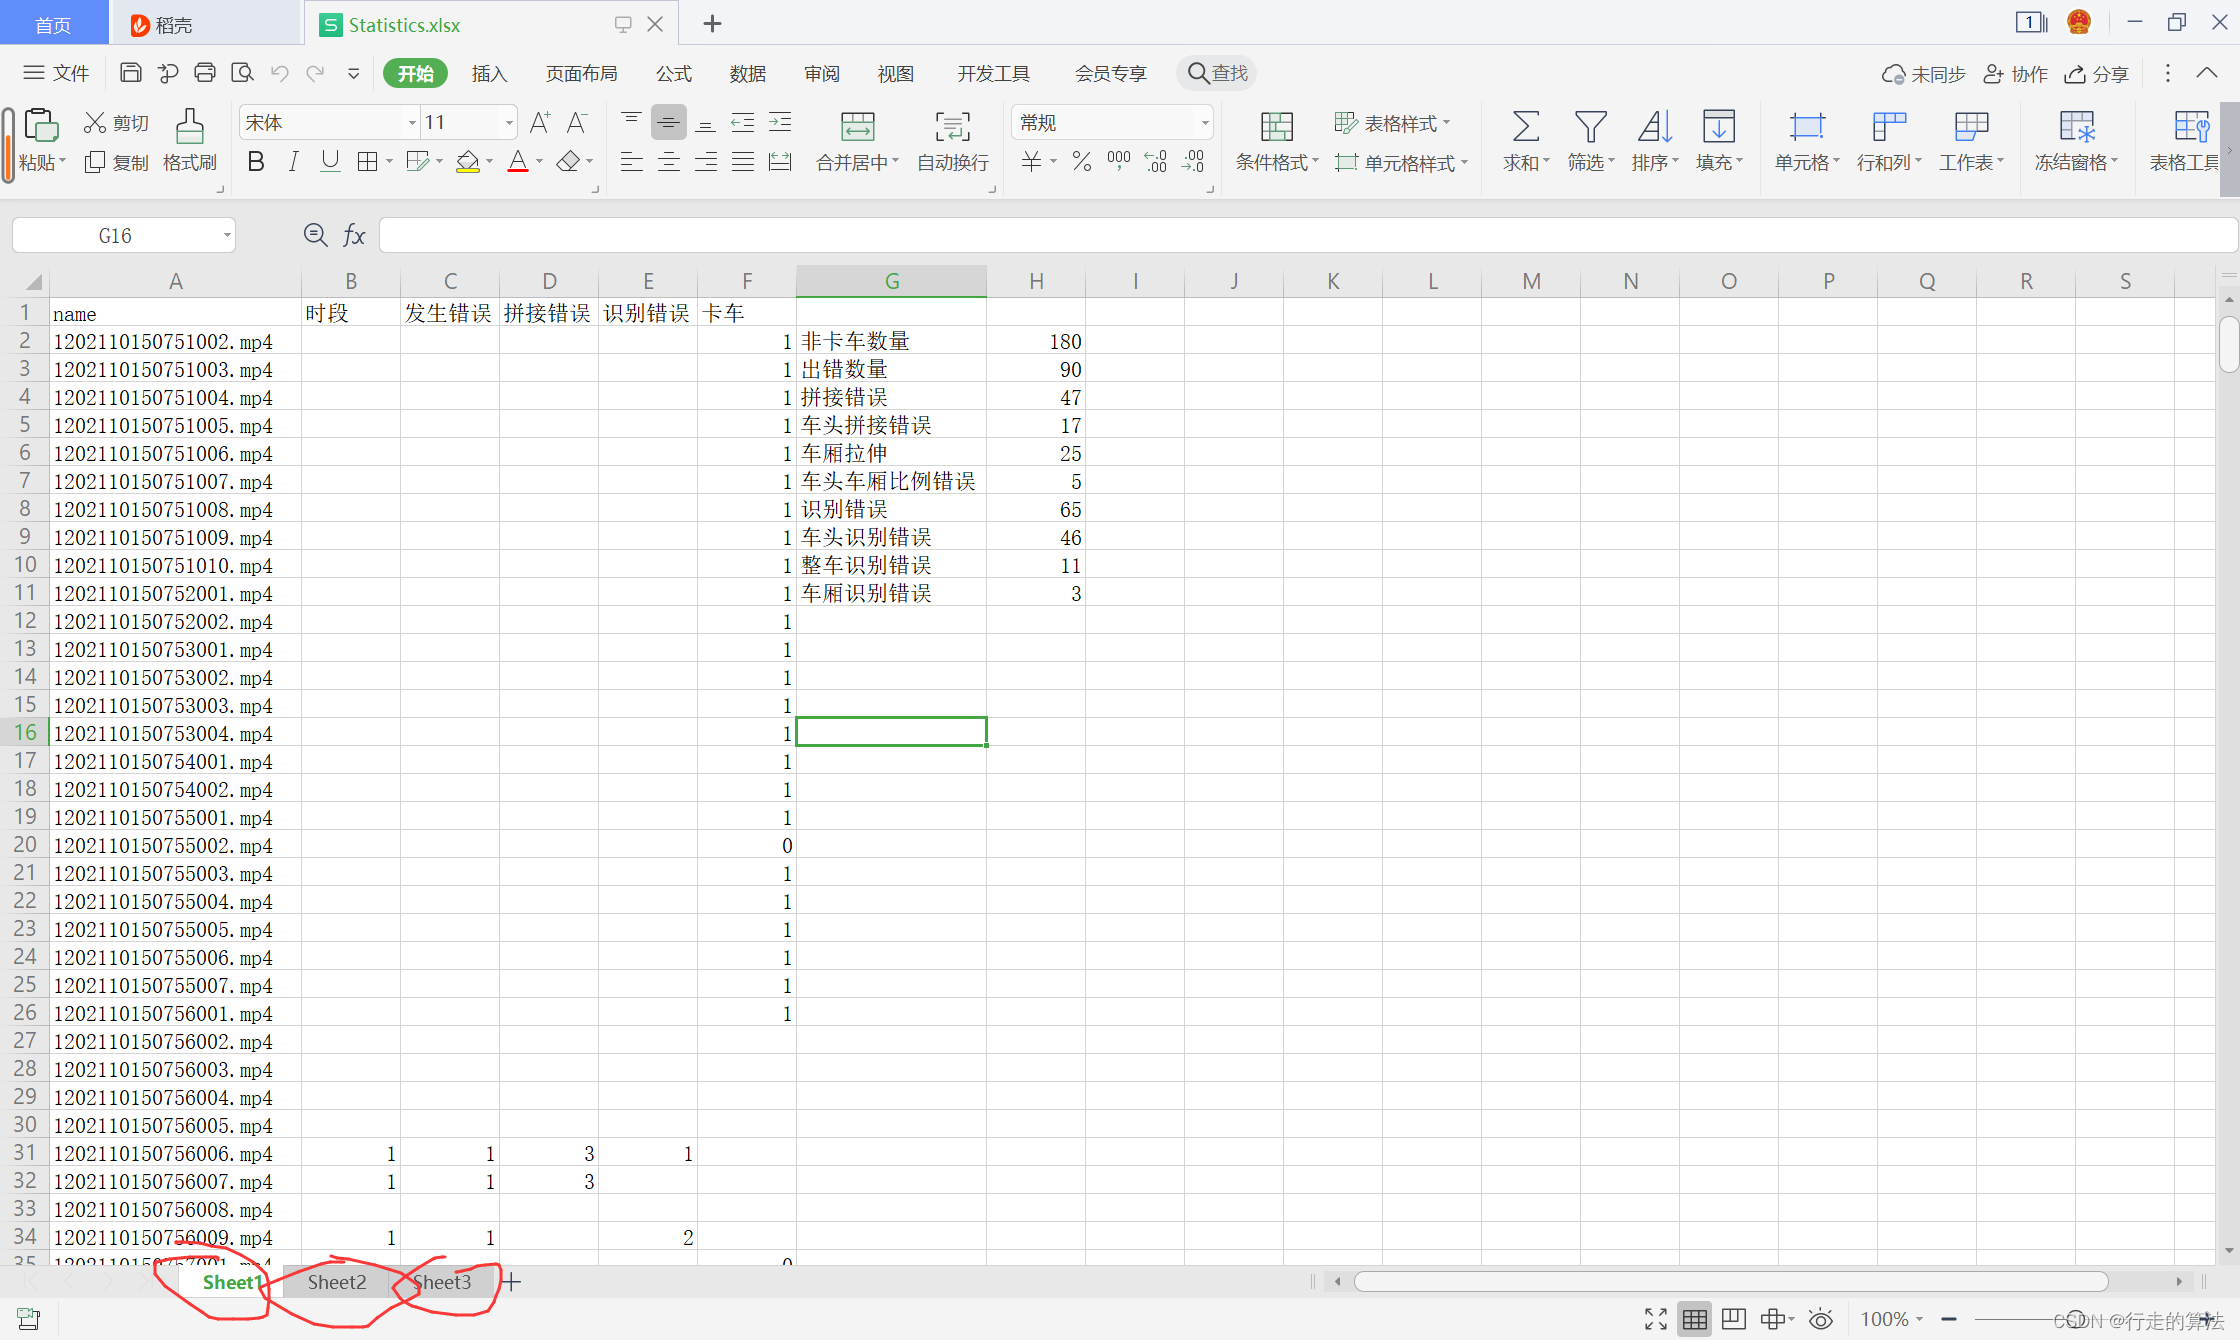Open the number format dropdown 常规
This screenshot has height=1340, width=2240.
click(1205, 123)
